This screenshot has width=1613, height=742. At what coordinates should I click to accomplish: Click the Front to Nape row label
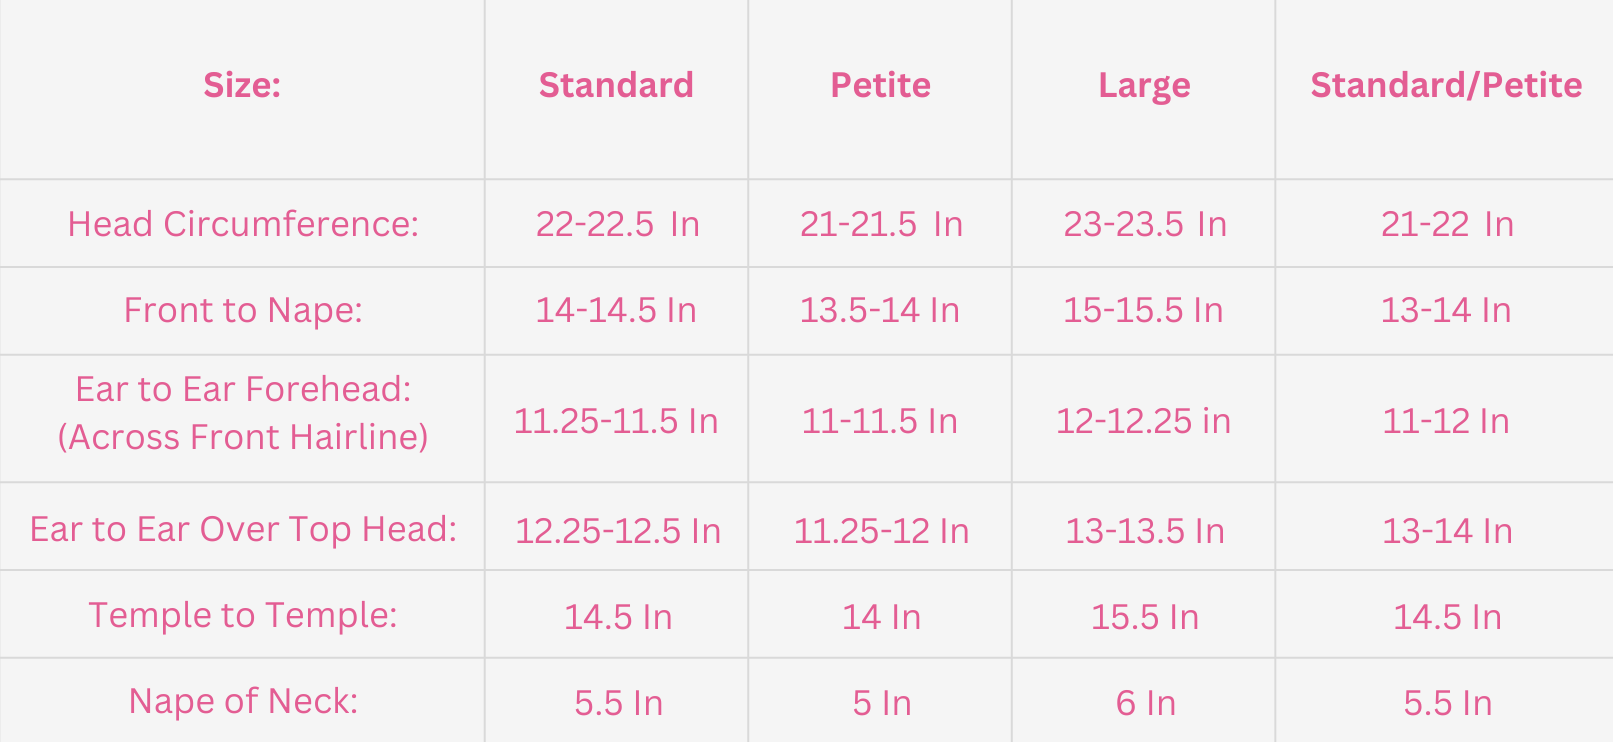click(x=243, y=310)
